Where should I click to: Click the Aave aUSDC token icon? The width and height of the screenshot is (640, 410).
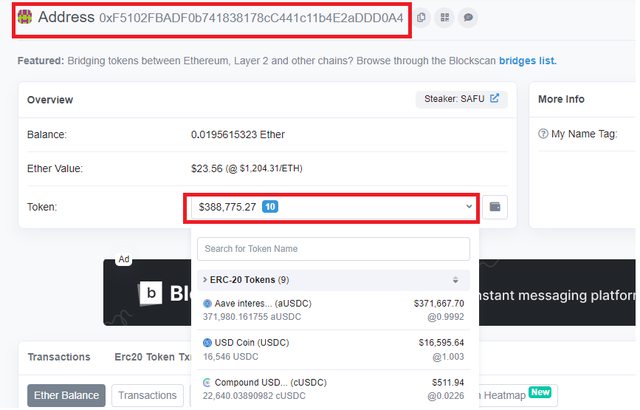(x=207, y=303)
